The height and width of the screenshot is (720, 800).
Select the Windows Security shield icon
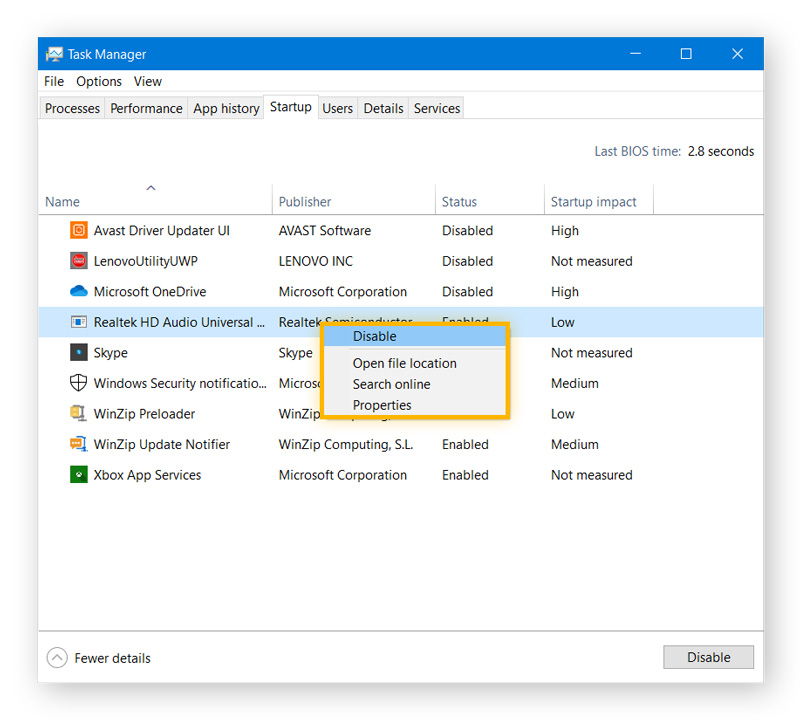tap(79, 383)
